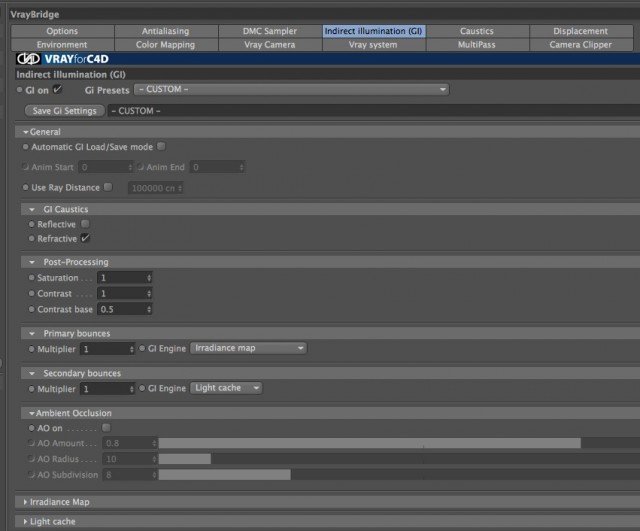Expand the Light cache section
This screenshot has width=640, height=531.
[x=25, y=522]
